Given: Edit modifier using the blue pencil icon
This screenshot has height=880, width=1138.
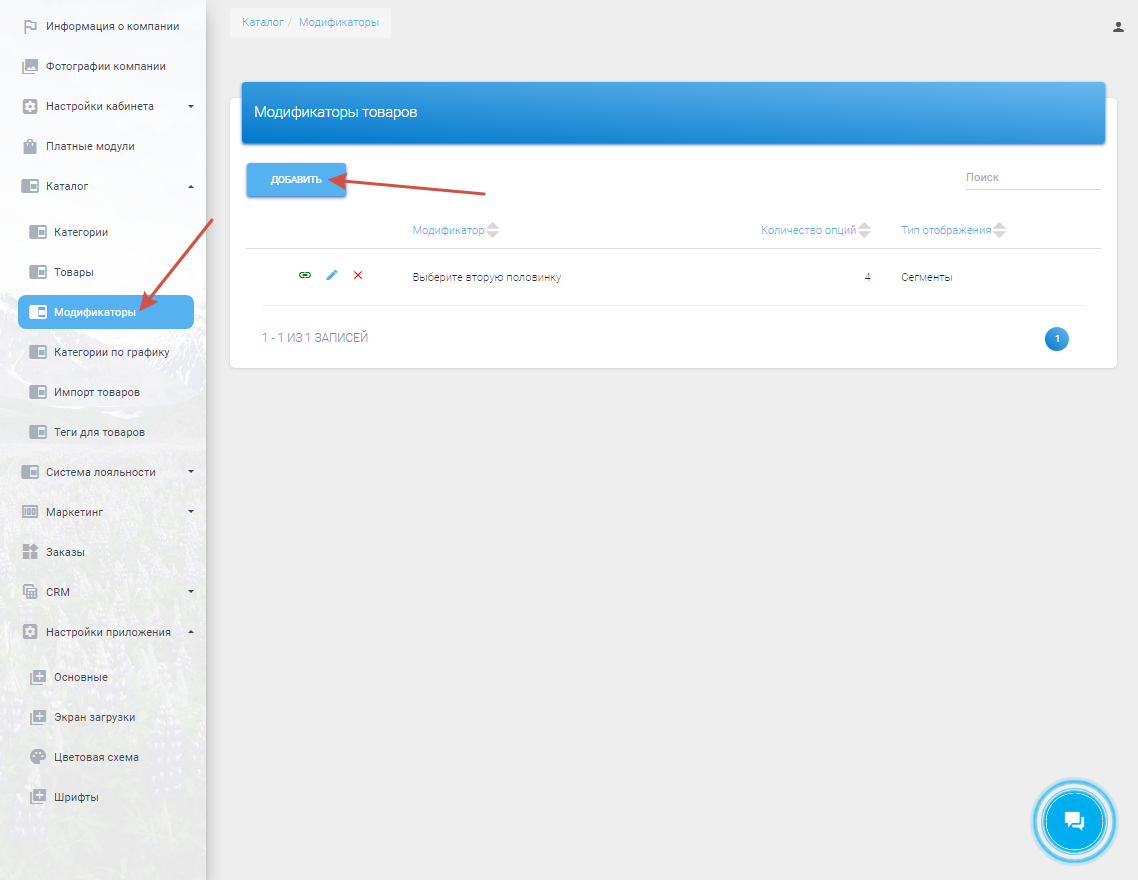Looking at the screenshot, I should (332, 275).
